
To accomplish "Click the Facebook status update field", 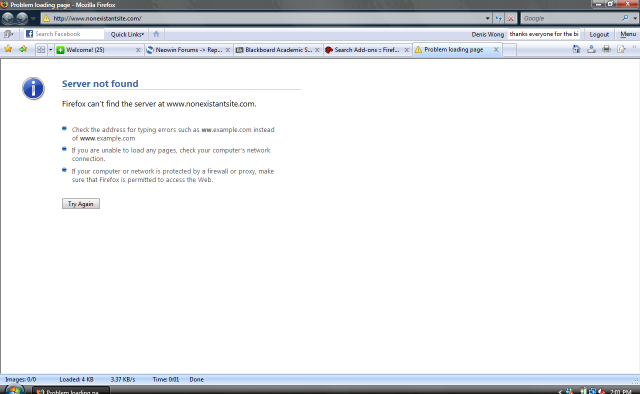I will 544,34.
